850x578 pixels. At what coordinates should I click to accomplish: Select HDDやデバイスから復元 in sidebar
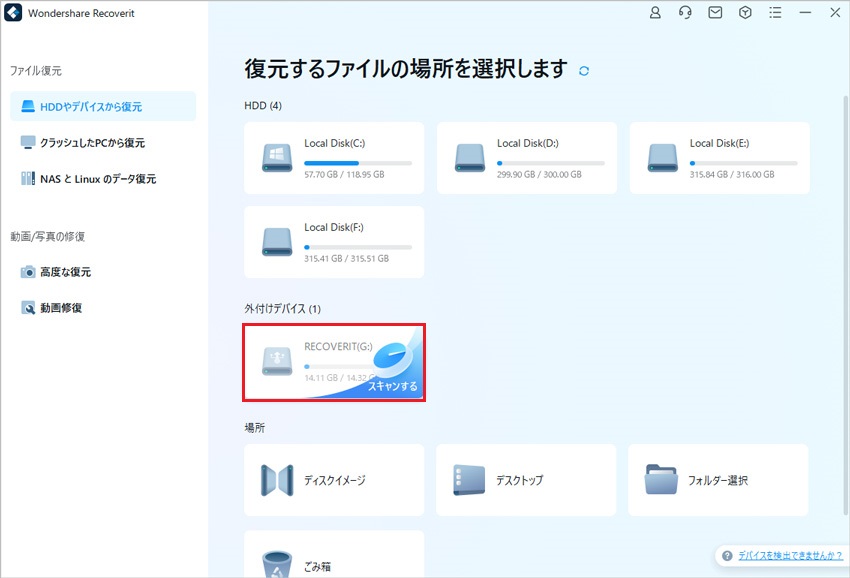[x=103, y=106]
